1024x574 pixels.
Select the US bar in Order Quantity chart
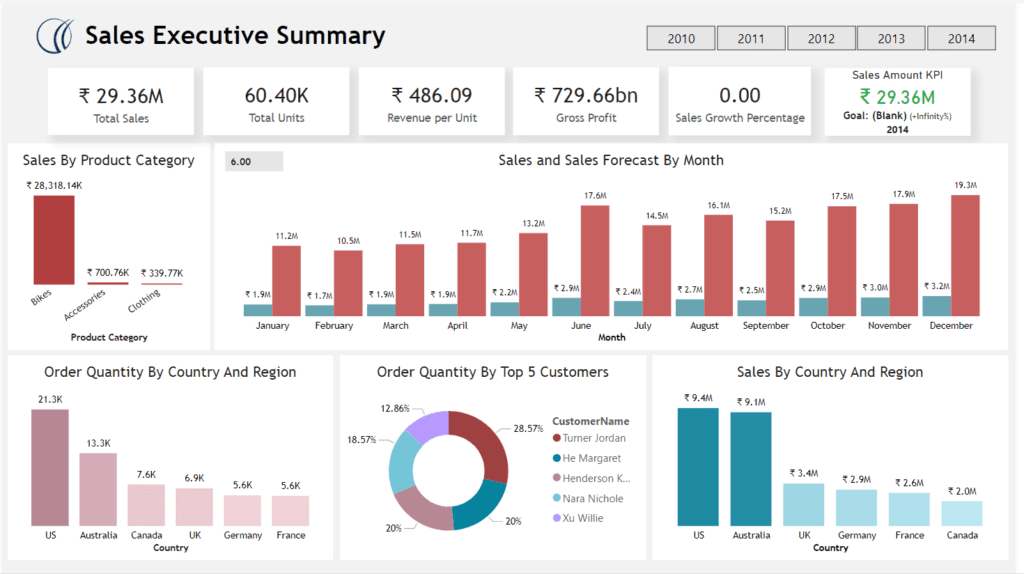pos(50,467)
